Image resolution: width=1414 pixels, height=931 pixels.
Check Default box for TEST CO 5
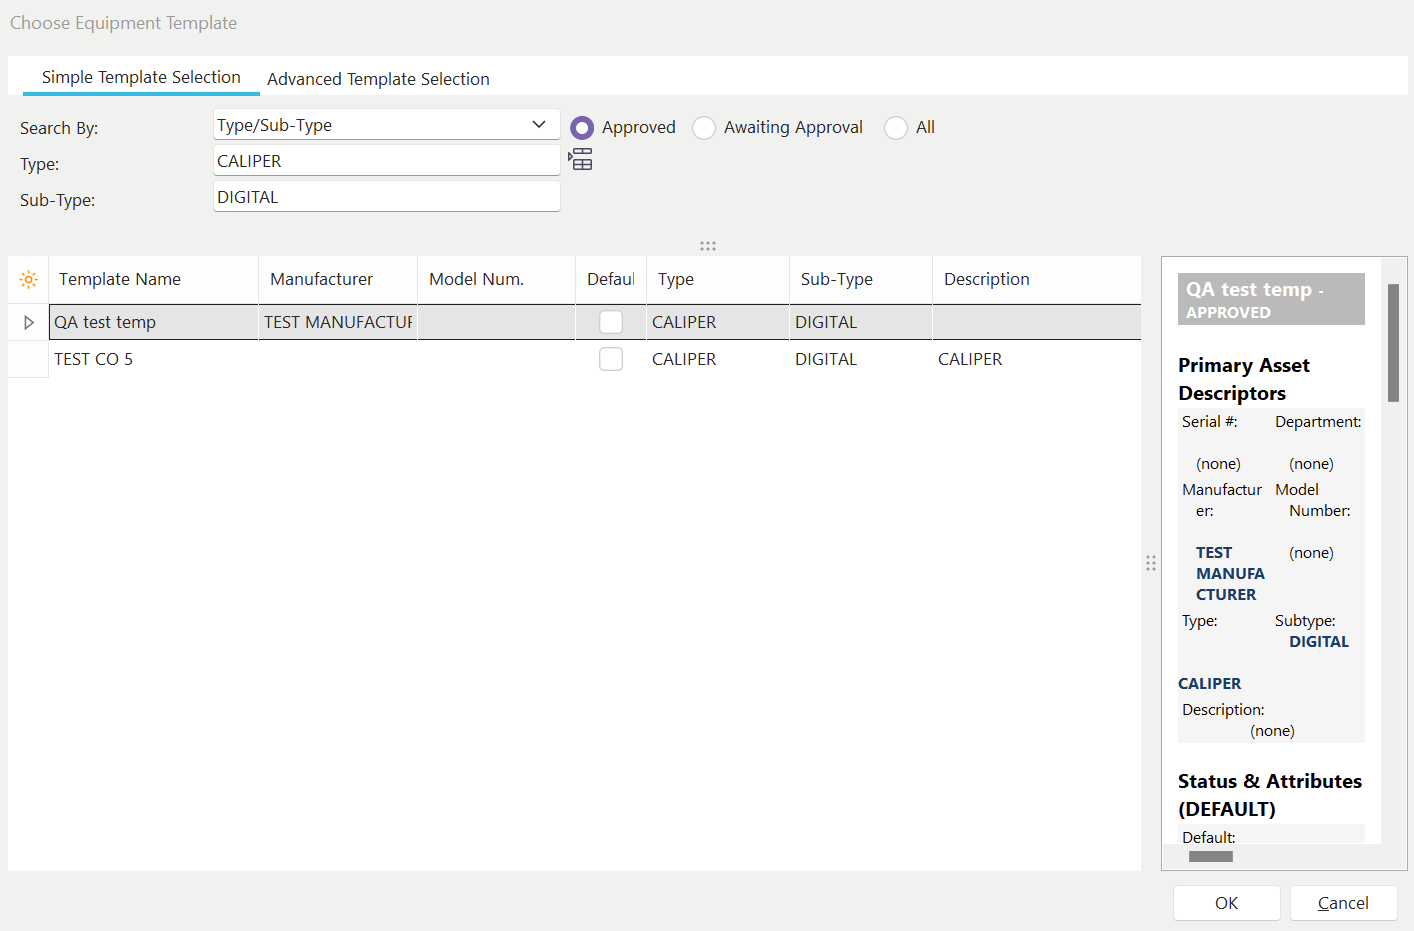[x=611, y=359]
